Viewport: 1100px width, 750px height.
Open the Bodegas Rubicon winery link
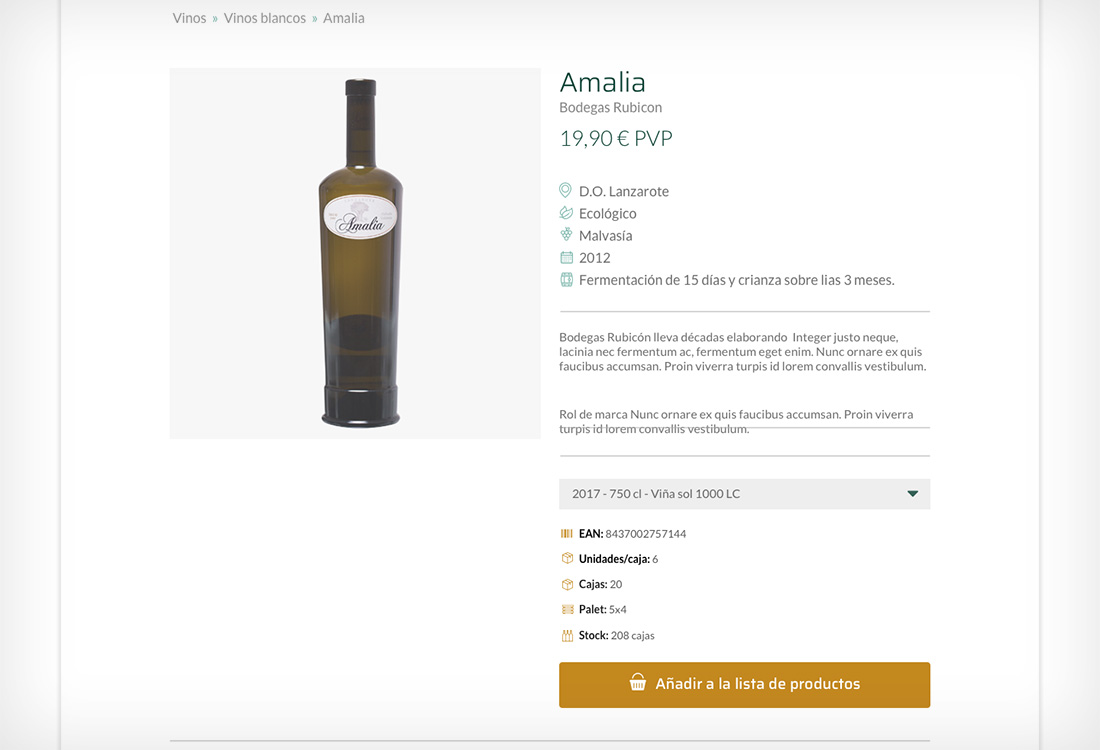[x=610, y=107]
